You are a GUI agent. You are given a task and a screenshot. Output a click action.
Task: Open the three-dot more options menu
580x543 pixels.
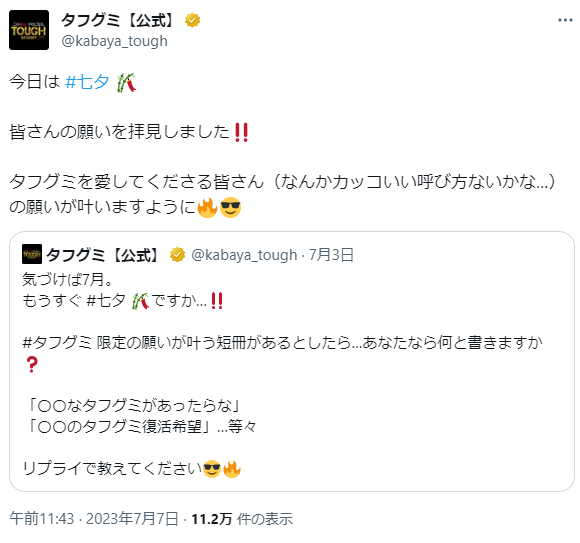pos(565,20)
